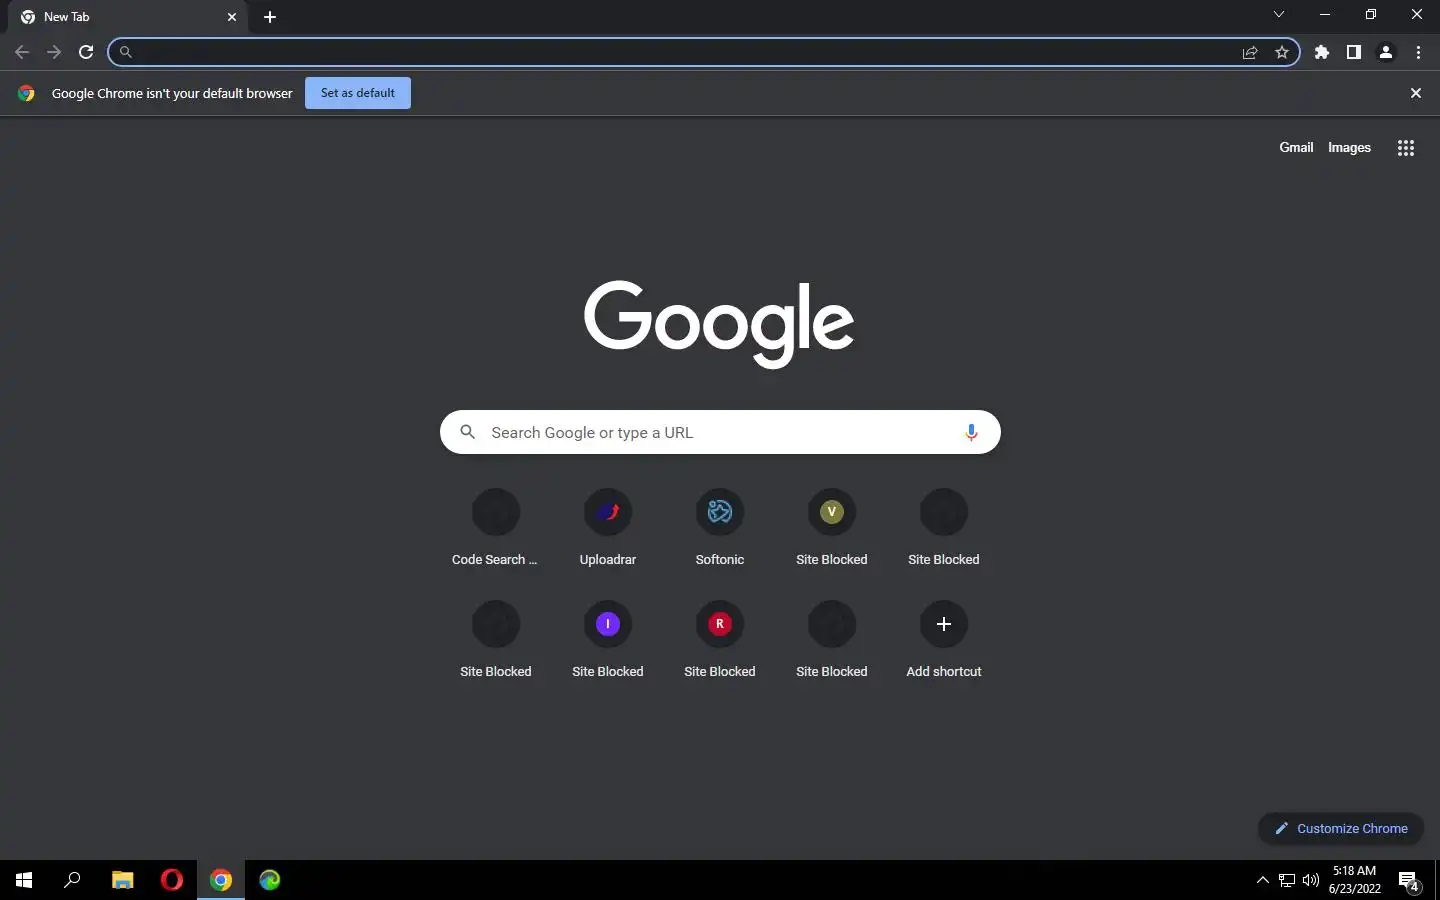
Task: Add a new shortcut tile
Action: click(944, 640)
